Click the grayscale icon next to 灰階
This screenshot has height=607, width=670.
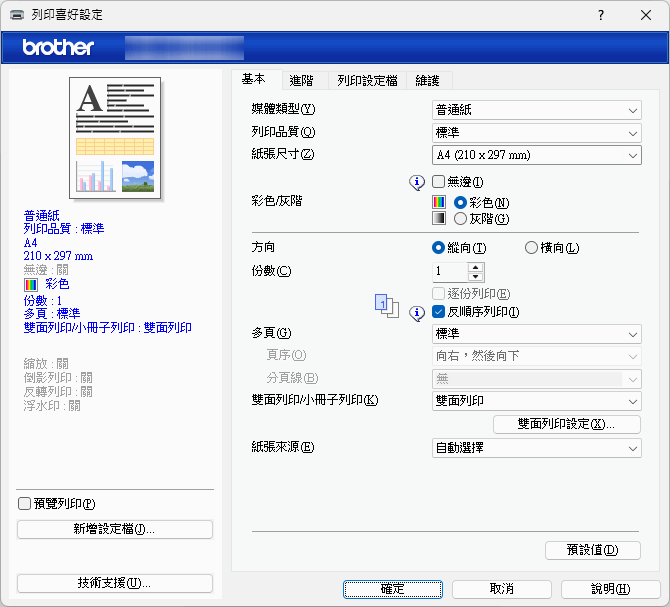click(439, 218)
